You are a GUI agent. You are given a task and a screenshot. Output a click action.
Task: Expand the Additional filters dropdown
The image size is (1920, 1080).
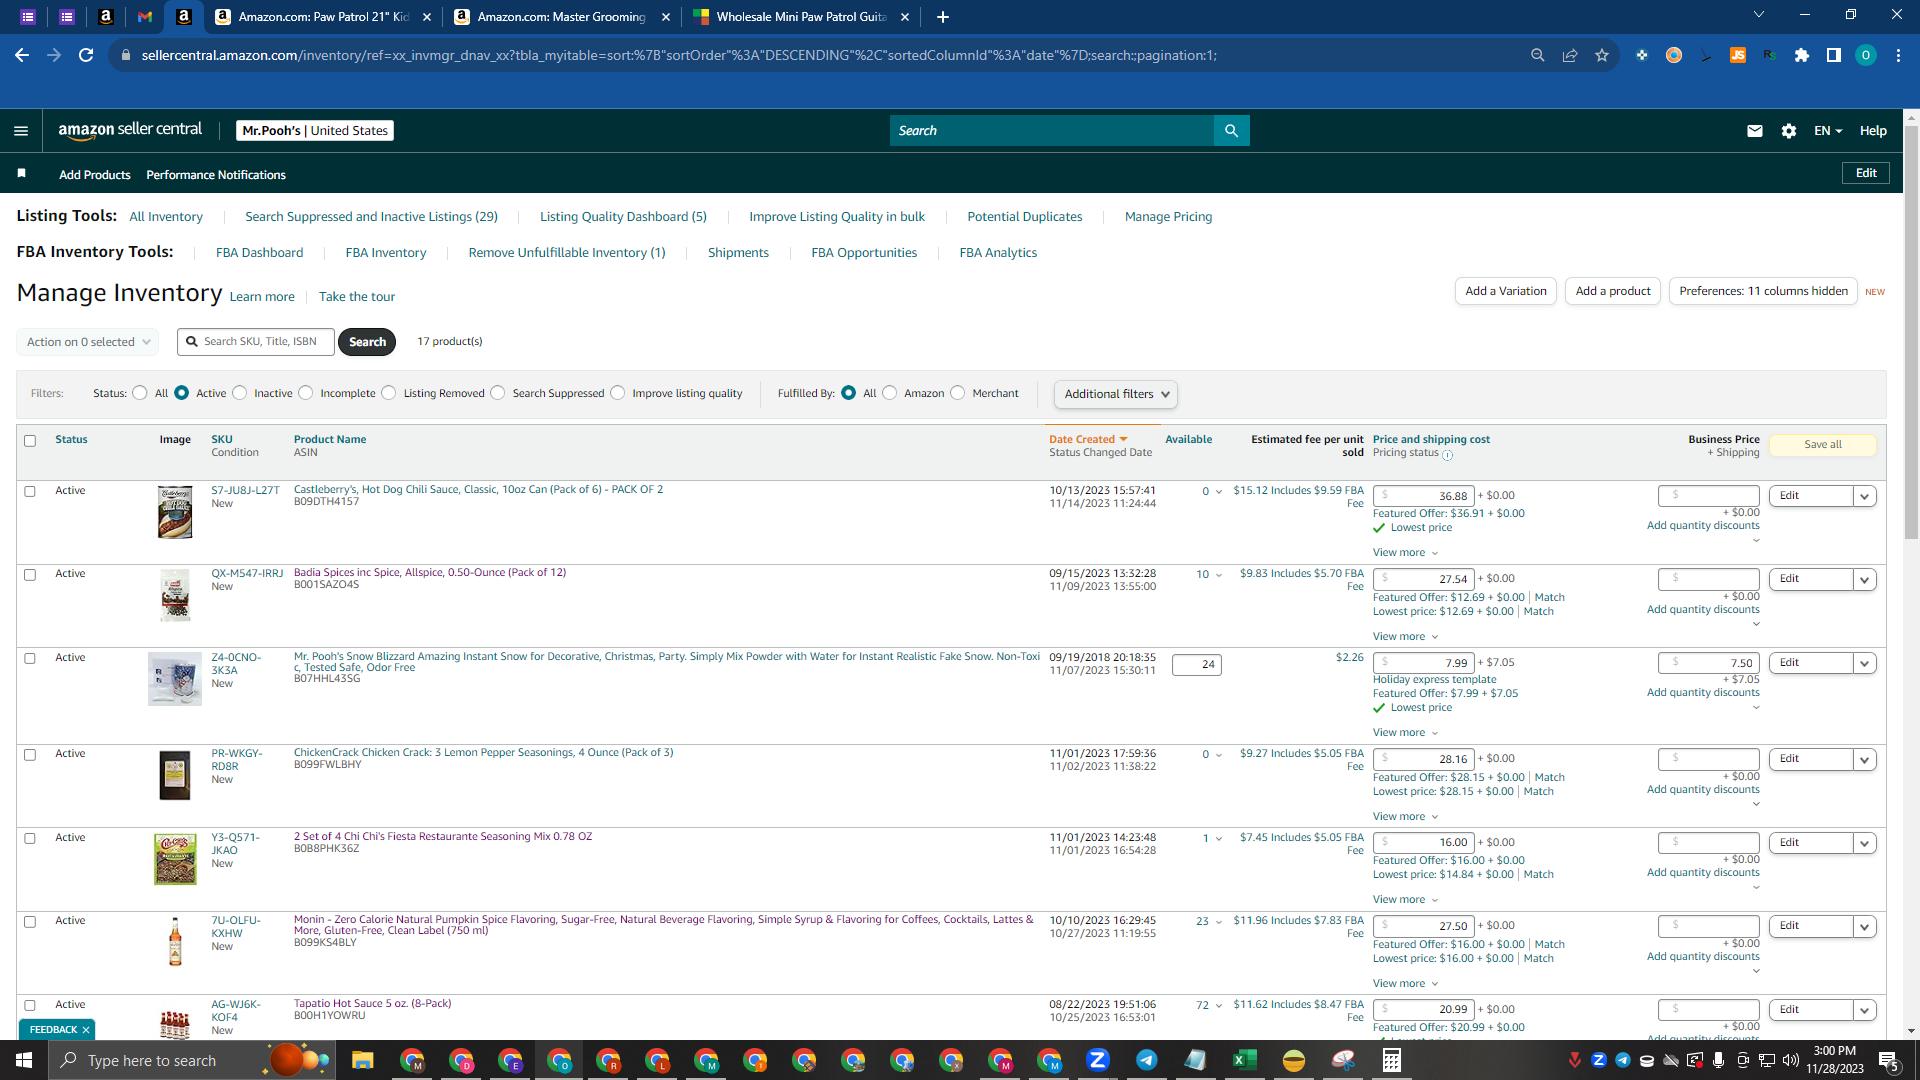click(x=1115, y=394)
